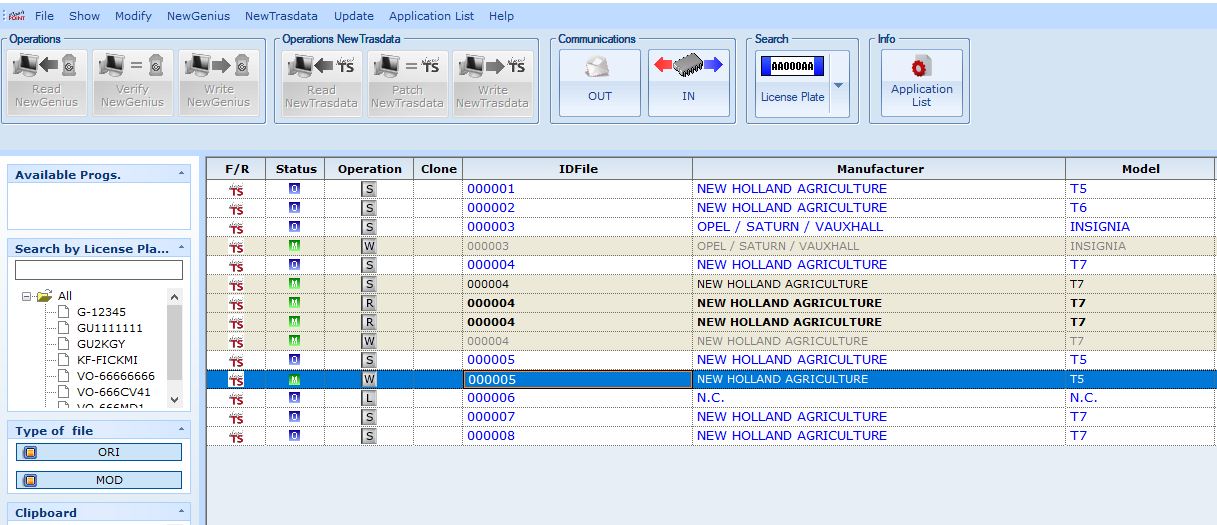Screen dimensions: 1217x525
Task: Open the Help menu
Action: point(502,16)
